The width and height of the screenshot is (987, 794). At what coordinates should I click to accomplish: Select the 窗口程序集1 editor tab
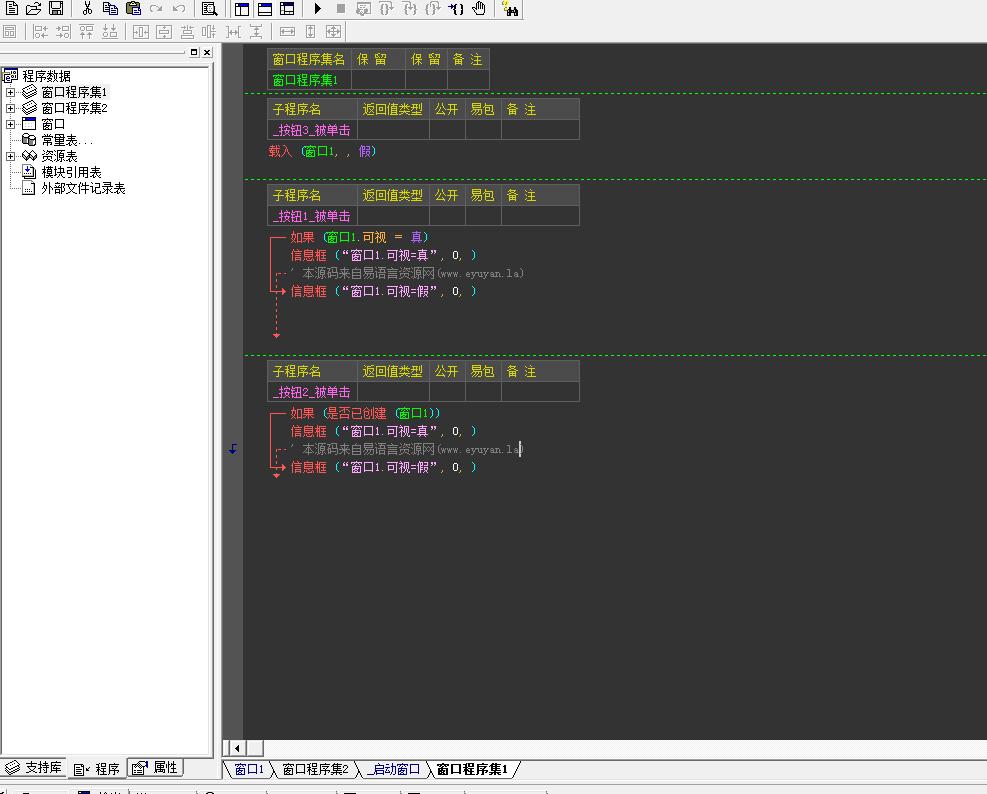[x=471, y=769]
